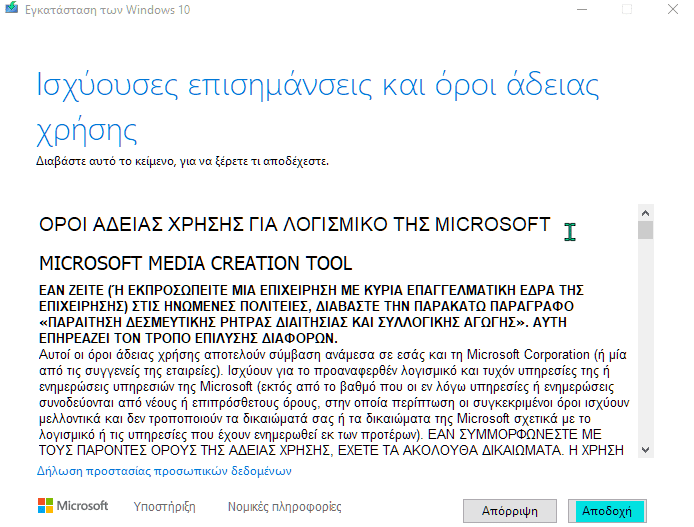
Task: Click the bold paragraph starting 'ΕΑΝ ΖΕΙΤΕ'
Action: tap(311, 314)
